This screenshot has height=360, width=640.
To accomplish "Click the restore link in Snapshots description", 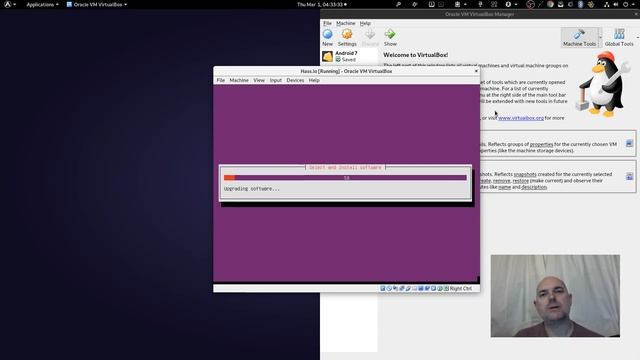I will [520, 180].
